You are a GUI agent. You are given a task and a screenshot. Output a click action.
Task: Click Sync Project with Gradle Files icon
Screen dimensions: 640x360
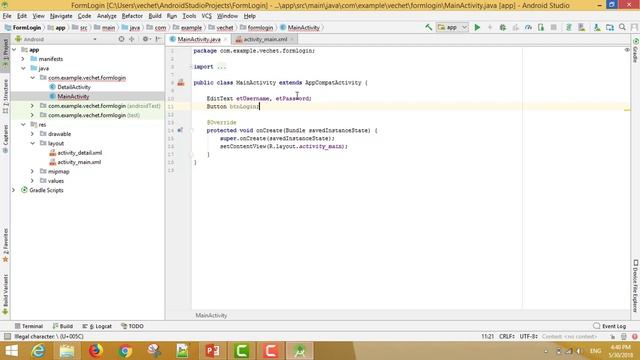pyautogui.click(x=569, y=27)
